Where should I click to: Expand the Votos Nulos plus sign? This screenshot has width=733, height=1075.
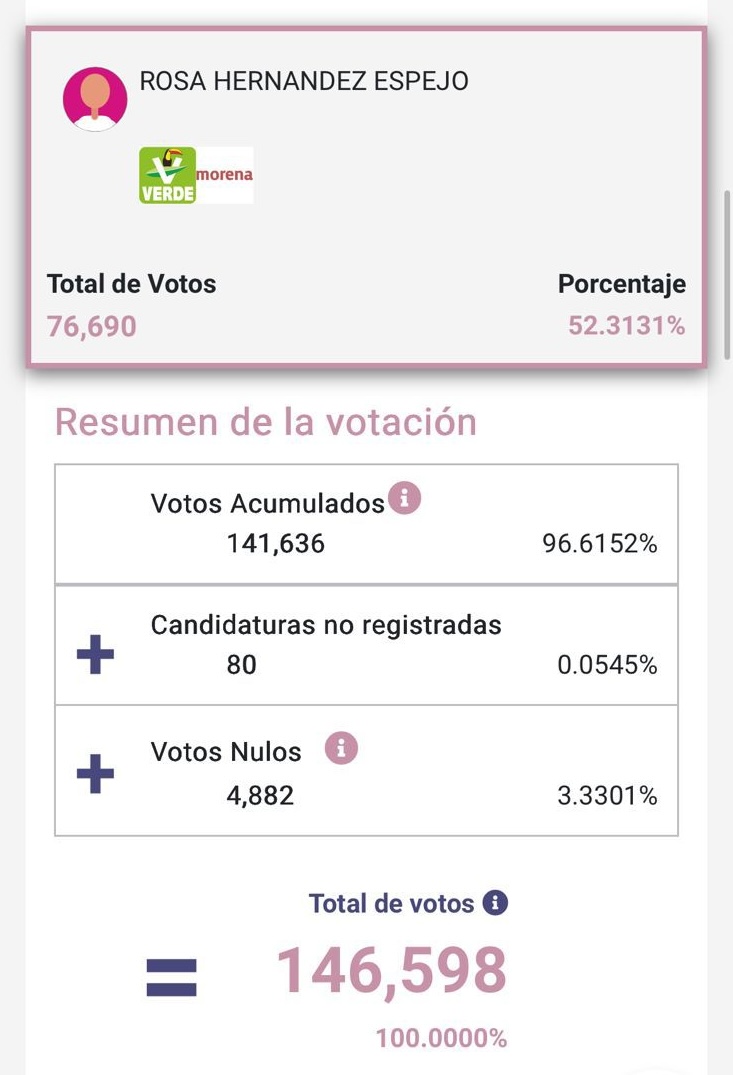(x=96, y=775)
